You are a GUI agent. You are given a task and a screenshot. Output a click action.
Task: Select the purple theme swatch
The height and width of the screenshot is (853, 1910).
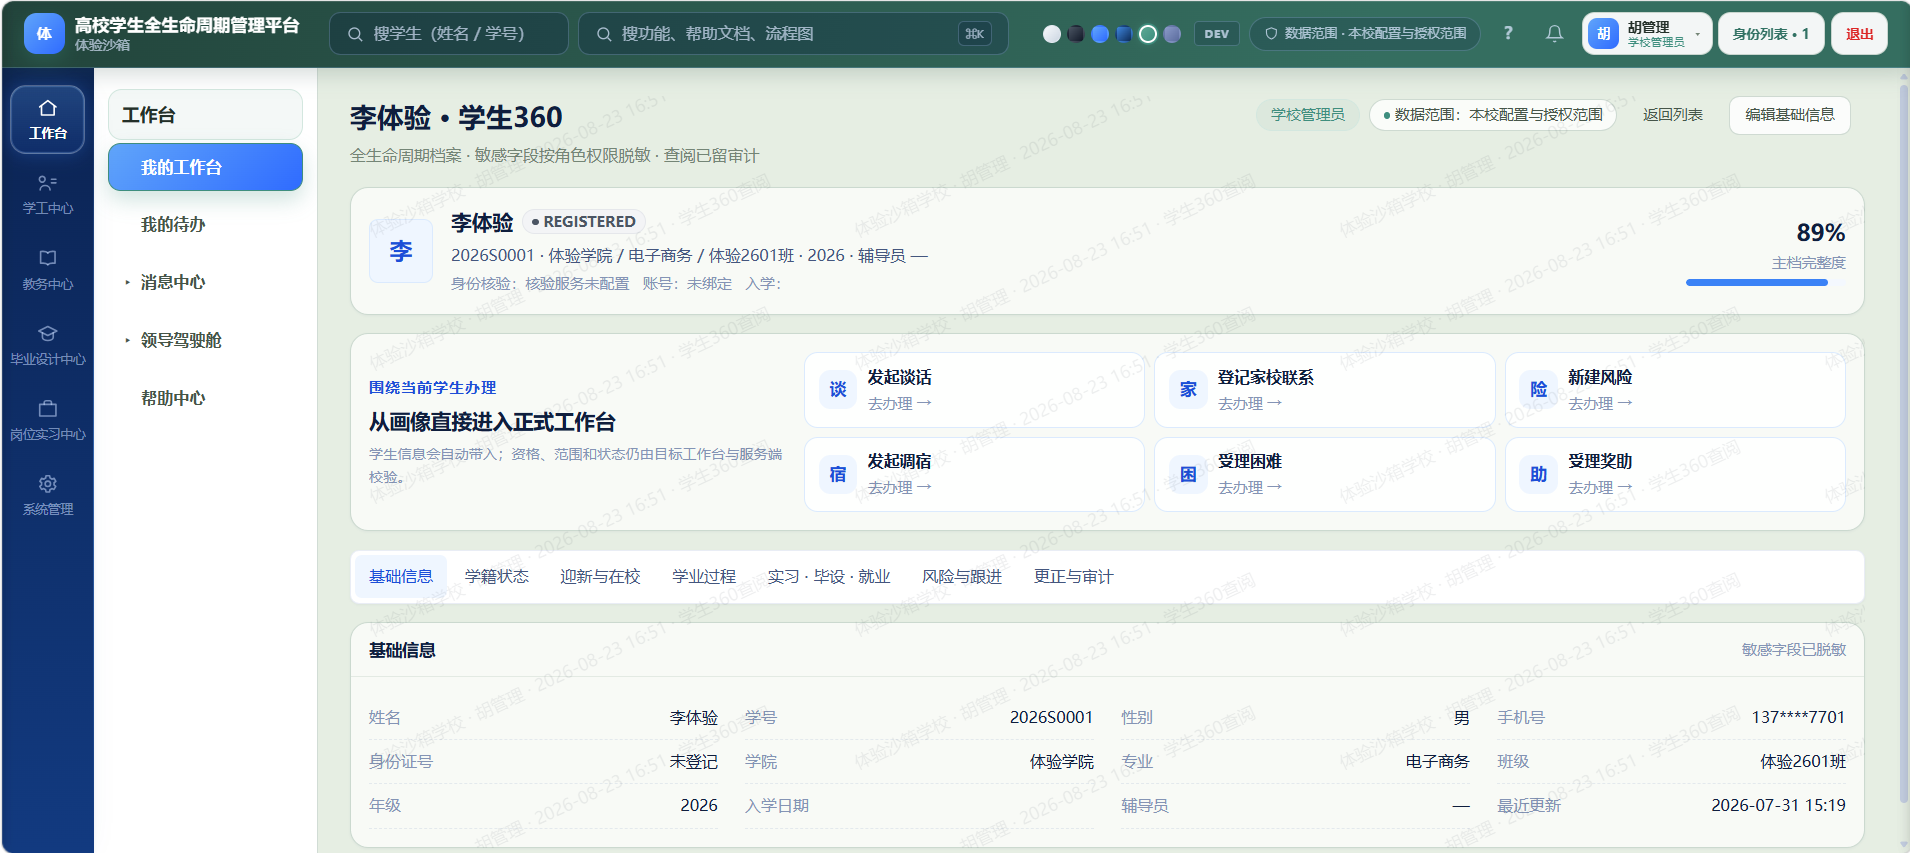(x=1172, y=34)
